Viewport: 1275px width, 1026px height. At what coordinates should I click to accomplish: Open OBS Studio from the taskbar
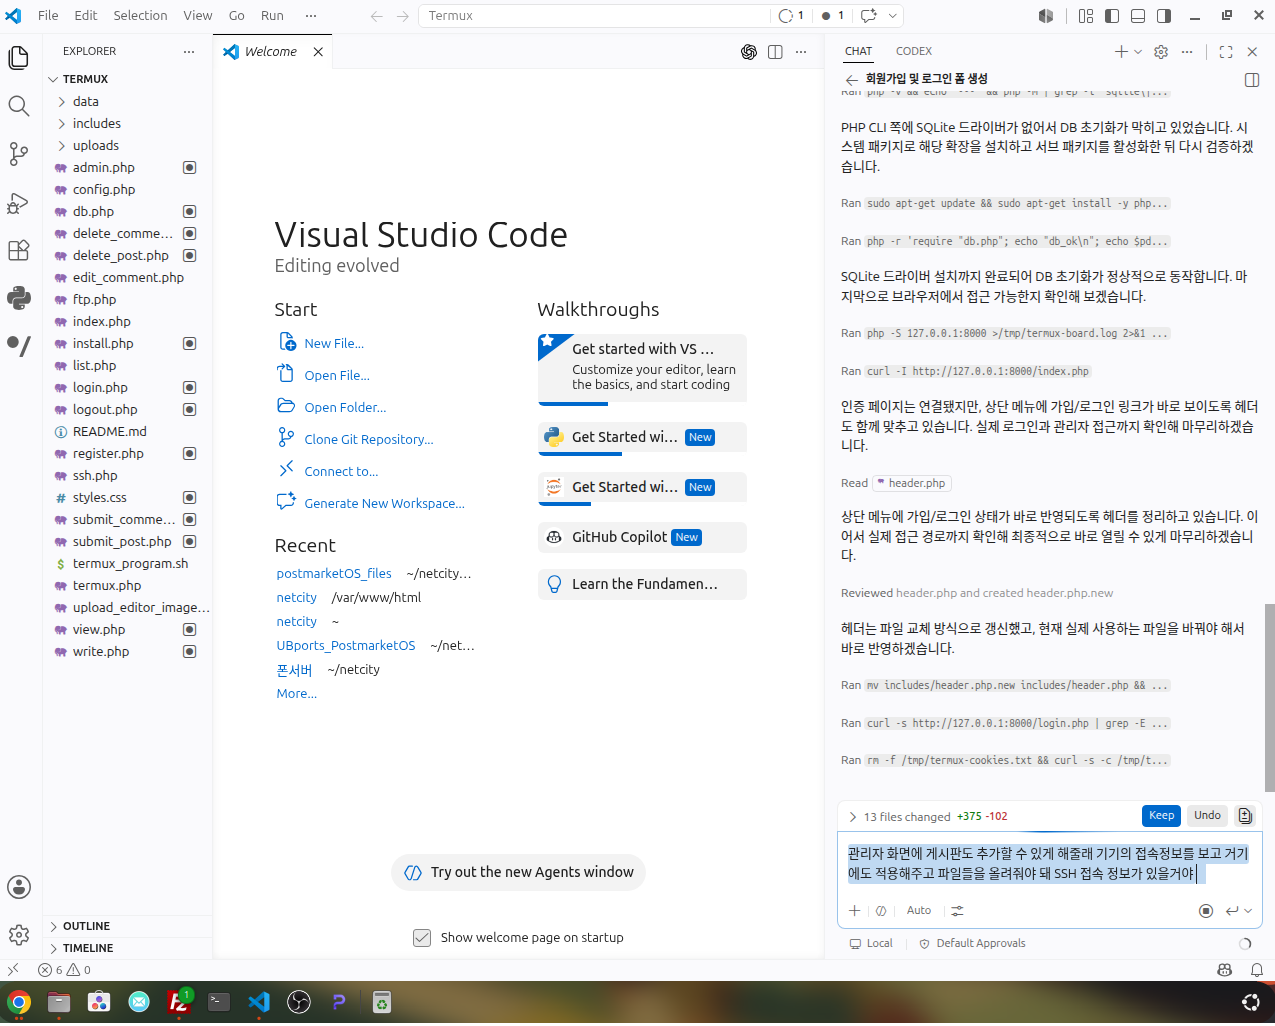[x=299, y=1002]
